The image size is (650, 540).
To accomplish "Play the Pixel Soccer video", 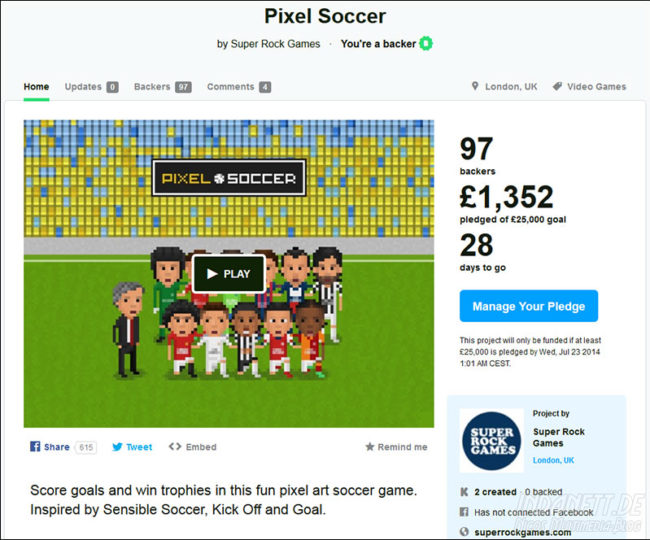I will tap(228, 274).
